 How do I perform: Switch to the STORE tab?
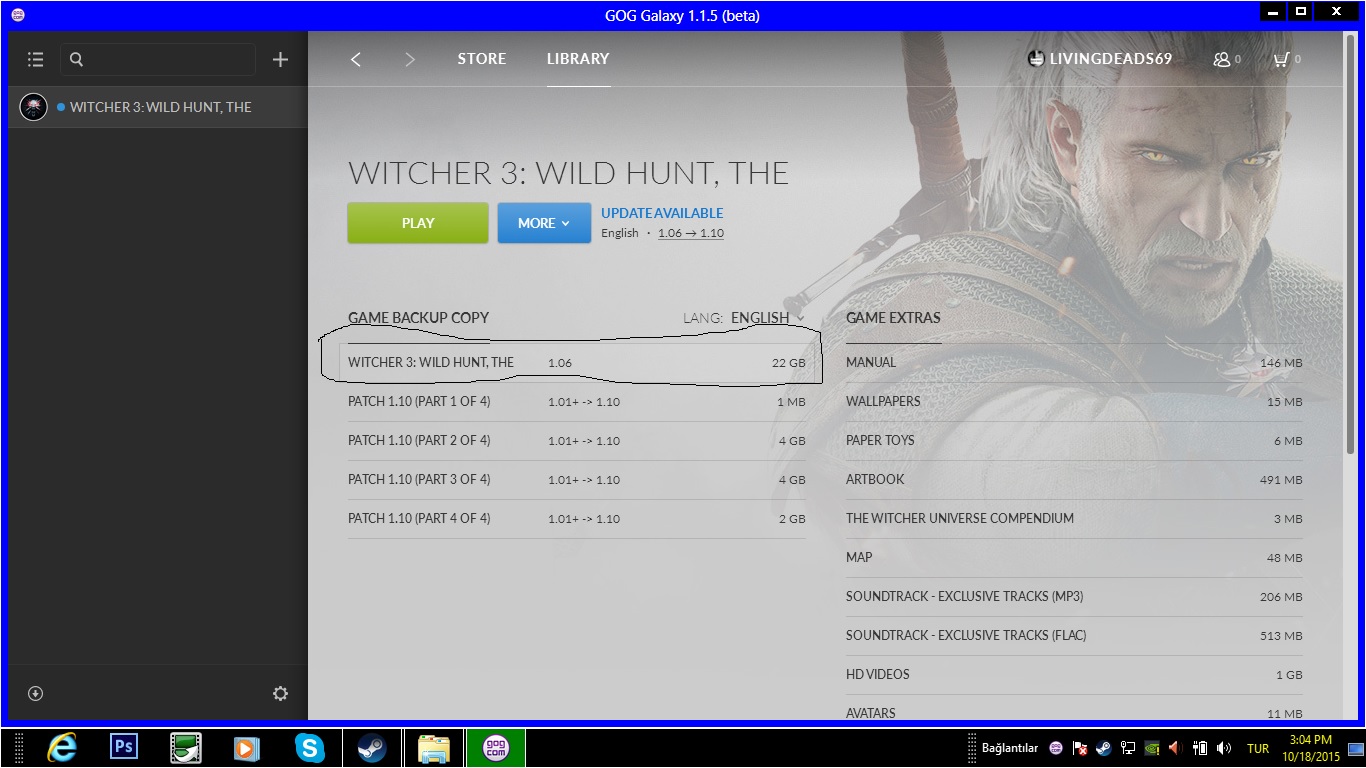coord(482,59)
